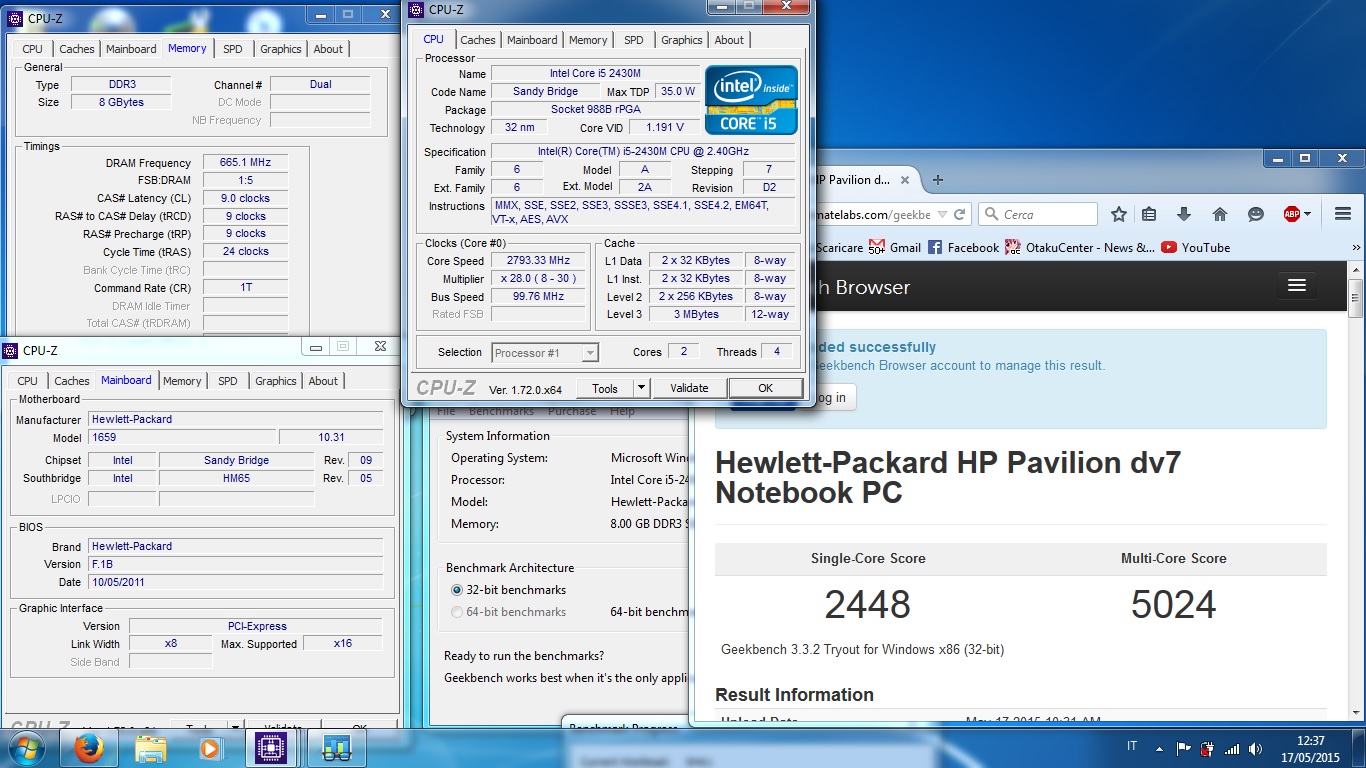The width and height of the screenshot is (1366, 768).
Task: Switch to Caches tab in front CPU-Z window
Action: [x=477, y=40]
